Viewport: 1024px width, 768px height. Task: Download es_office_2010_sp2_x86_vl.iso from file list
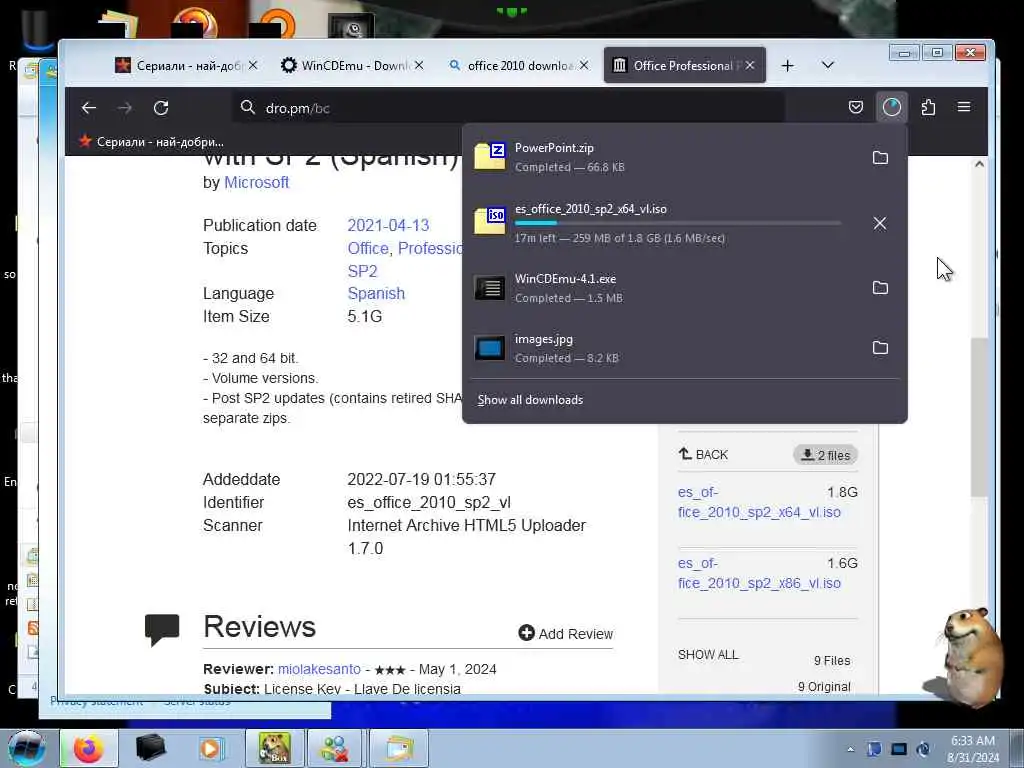(x=759, y=573)
